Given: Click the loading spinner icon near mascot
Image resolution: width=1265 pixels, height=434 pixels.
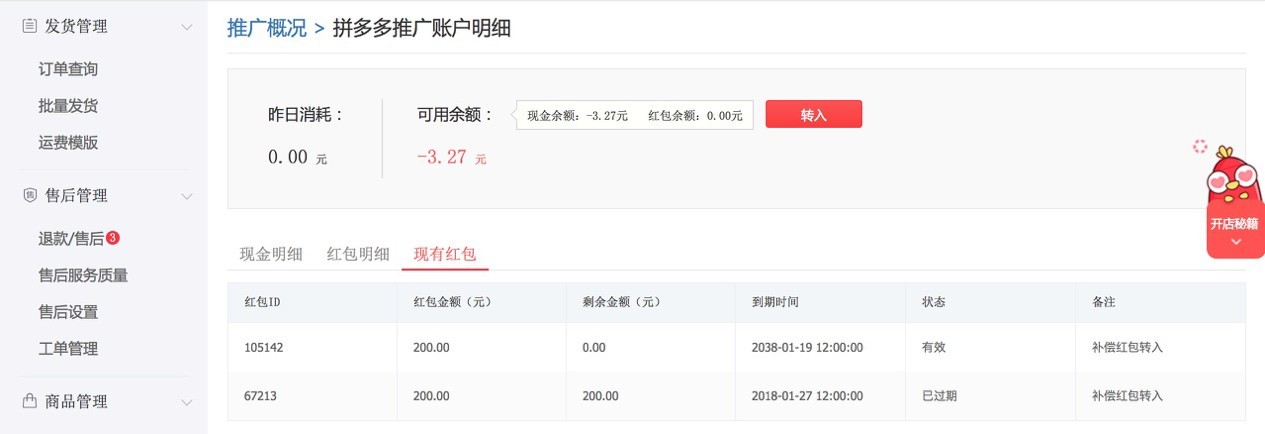Looking at the screenshot, I should pyautogui.click(x=1200, y=147).
